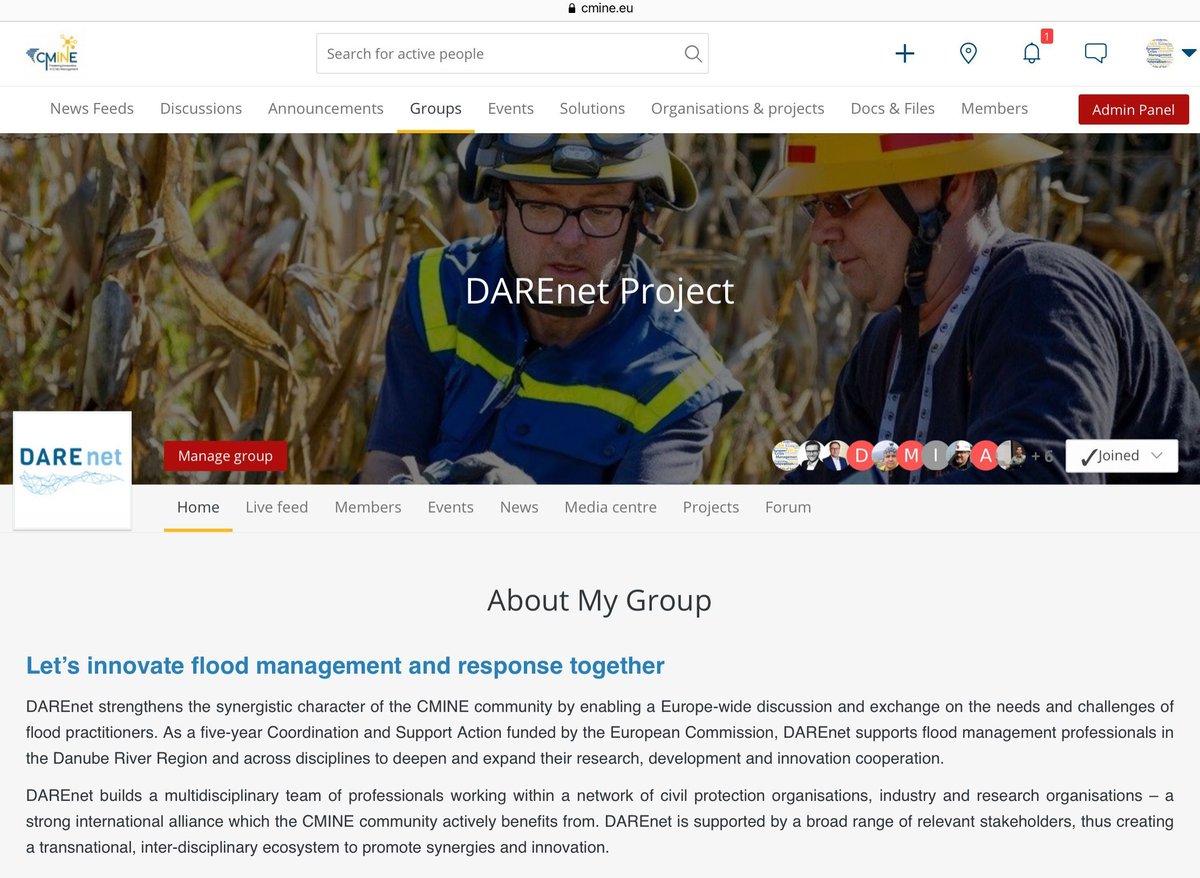The image size is (1200, 878).
Task: Open Events in main navigation
Action: tap(511, 109)
